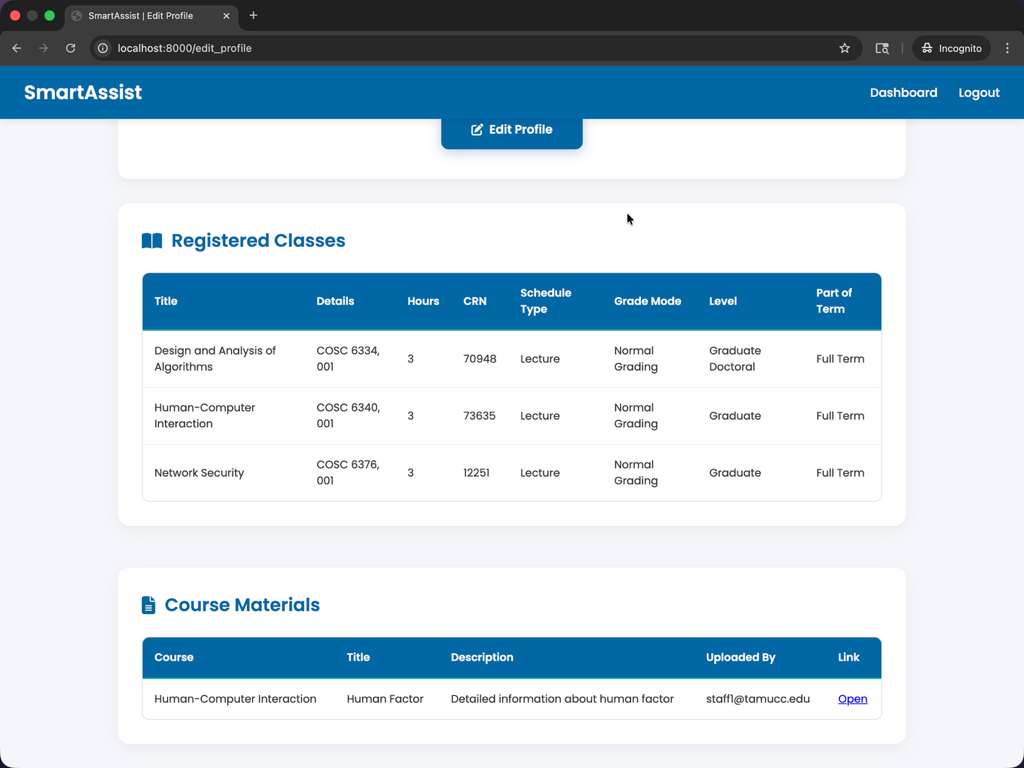Click the Level column header
This screenshot has width=1024, height=768.
tap(723, 301)
